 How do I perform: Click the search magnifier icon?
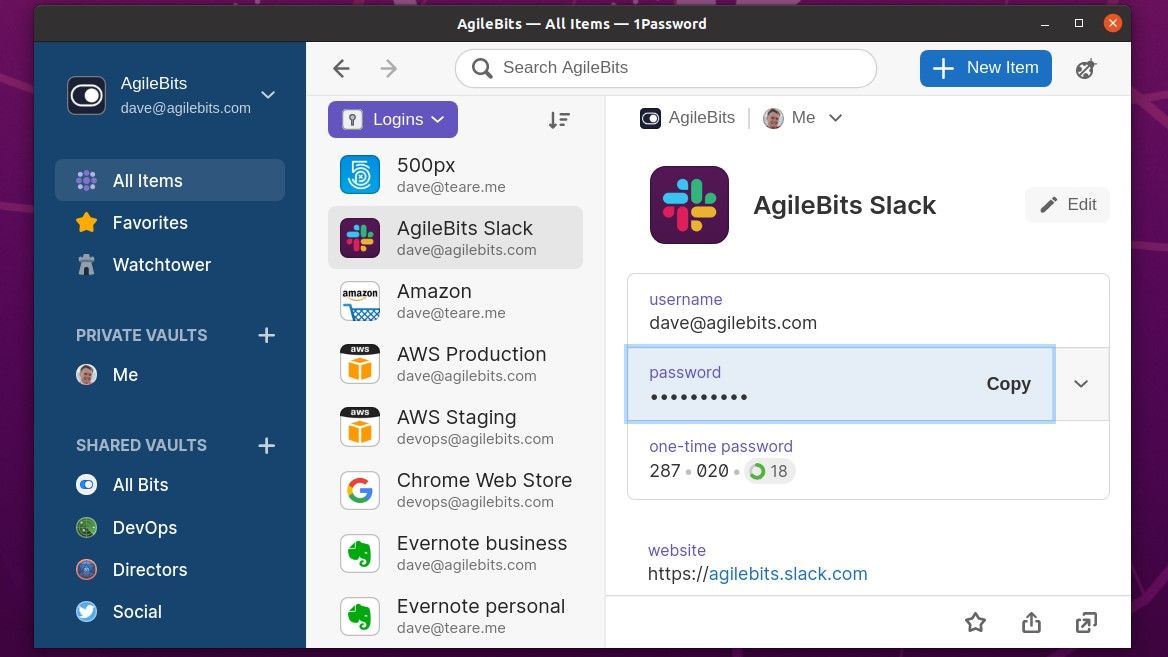pyautogui.click(x=482, y=69)
